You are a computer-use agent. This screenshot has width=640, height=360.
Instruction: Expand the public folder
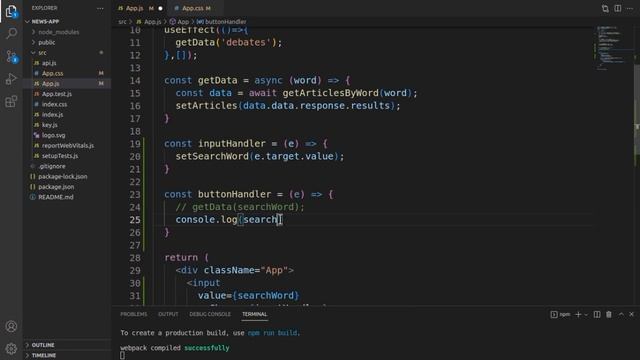67,42
